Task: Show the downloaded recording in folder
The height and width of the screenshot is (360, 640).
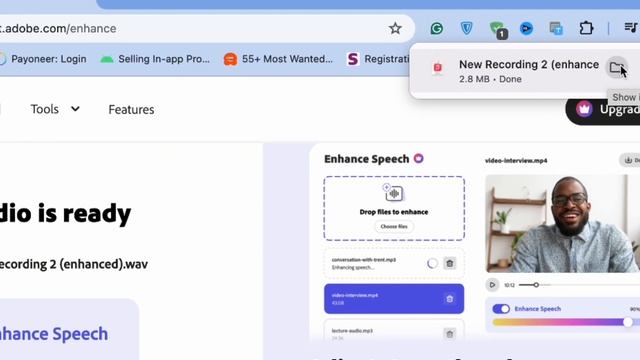Action: (616, 67)
